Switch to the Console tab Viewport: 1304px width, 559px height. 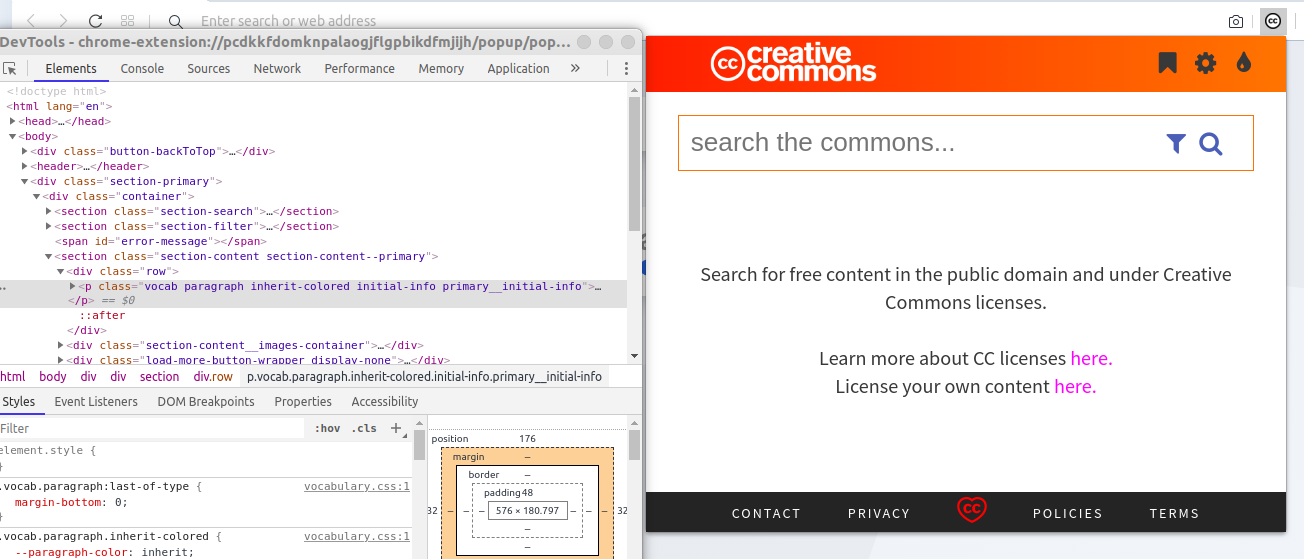[142, 68]
